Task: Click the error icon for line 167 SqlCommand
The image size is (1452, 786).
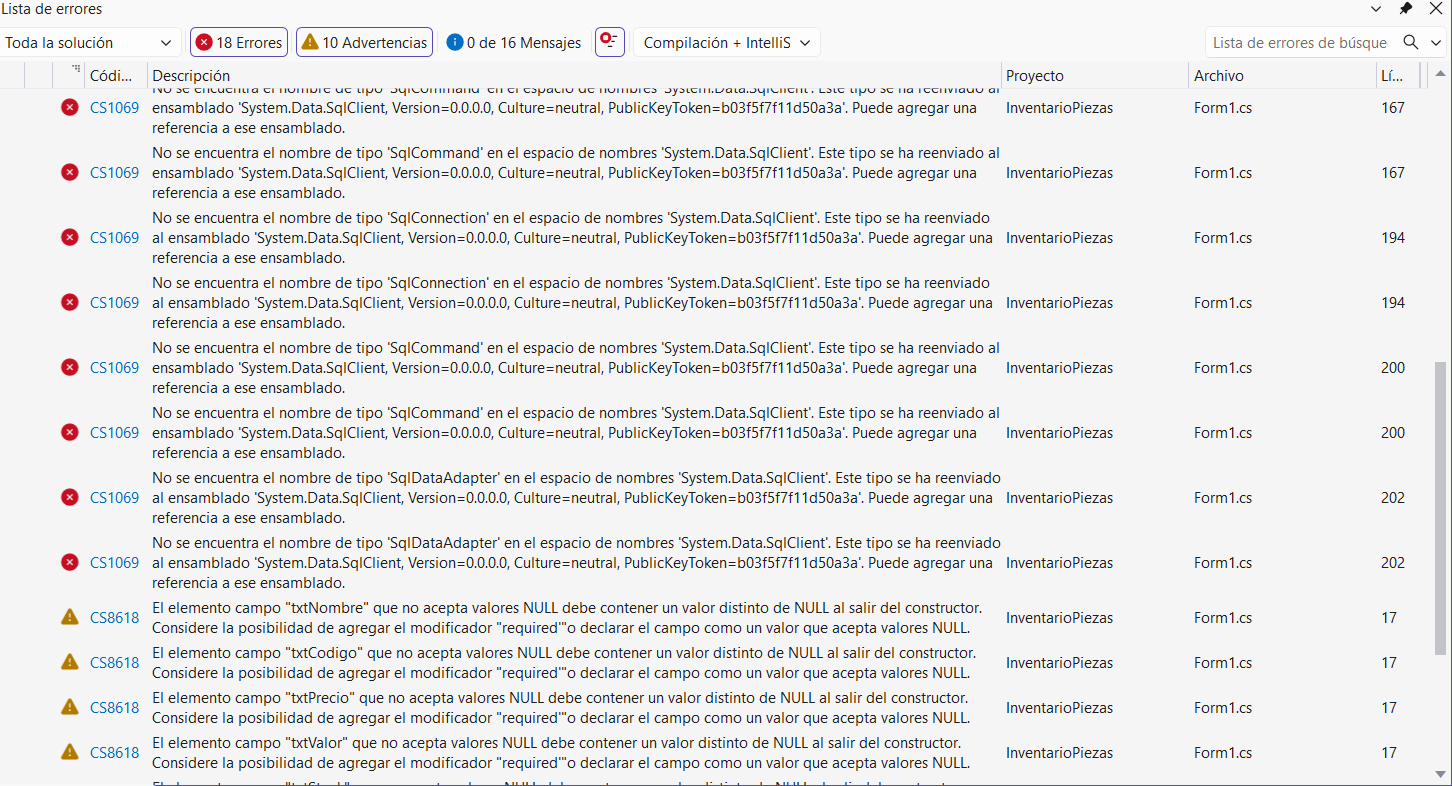Action: [69, 172]
